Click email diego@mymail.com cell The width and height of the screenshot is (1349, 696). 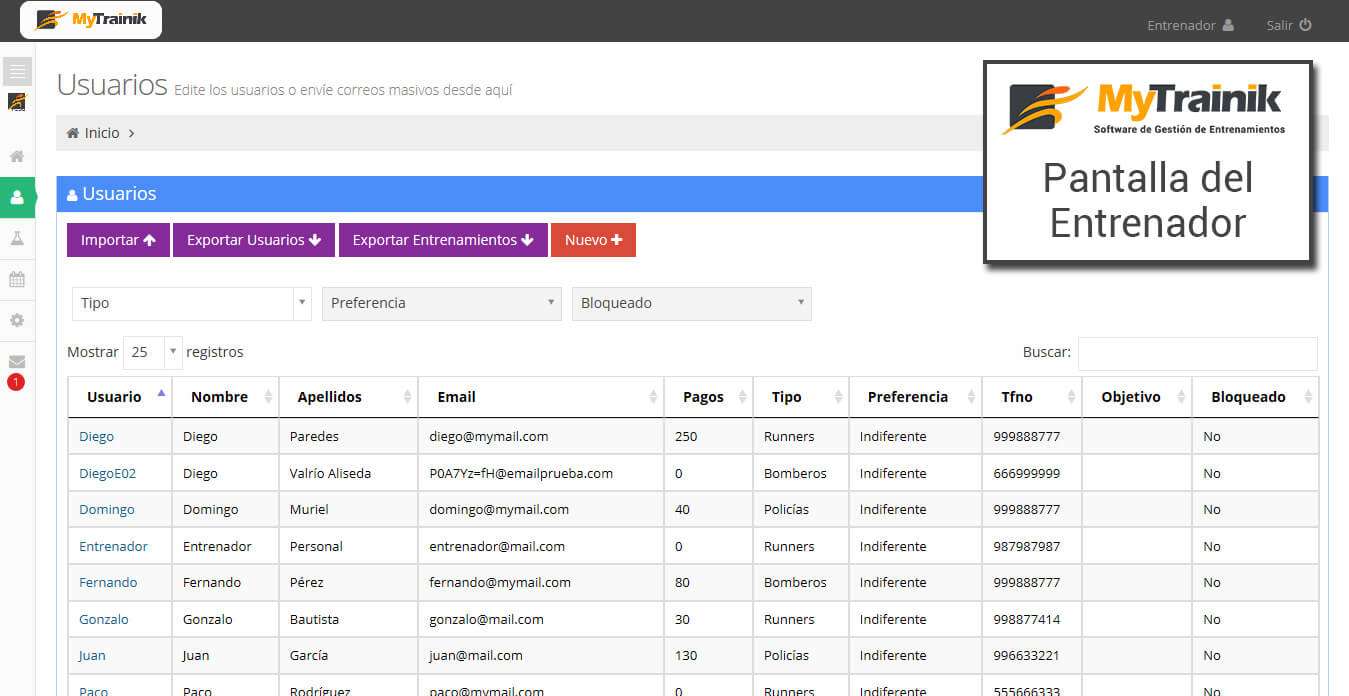(x=541, y=437)
